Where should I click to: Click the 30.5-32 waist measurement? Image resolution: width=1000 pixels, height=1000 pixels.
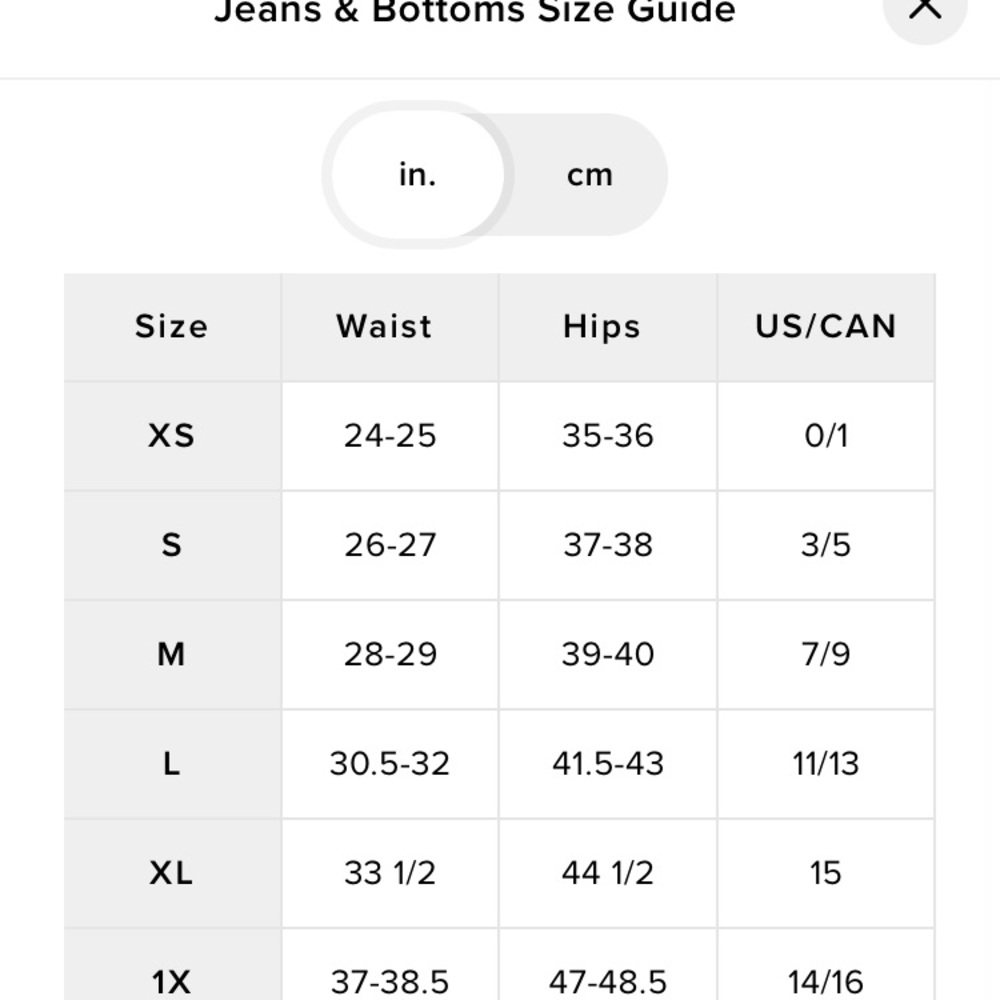tap(390, 763)
